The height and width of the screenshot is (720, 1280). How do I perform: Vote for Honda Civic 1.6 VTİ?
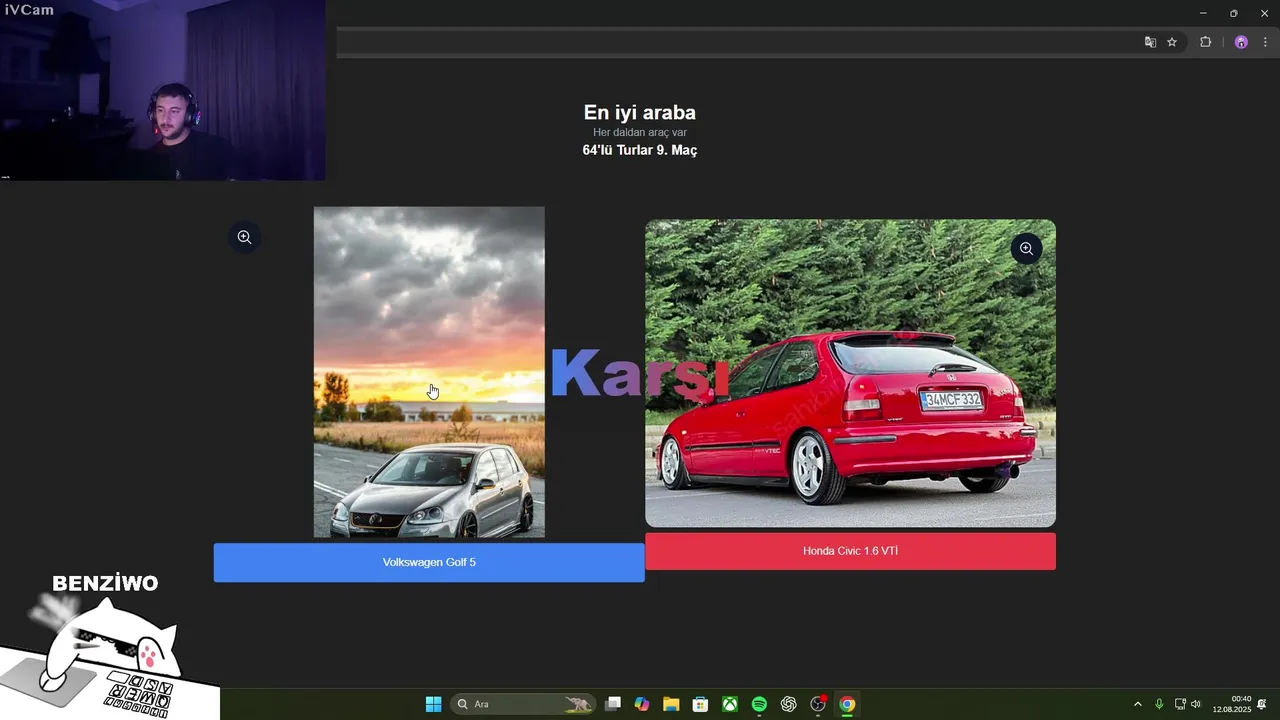(850, 551)
